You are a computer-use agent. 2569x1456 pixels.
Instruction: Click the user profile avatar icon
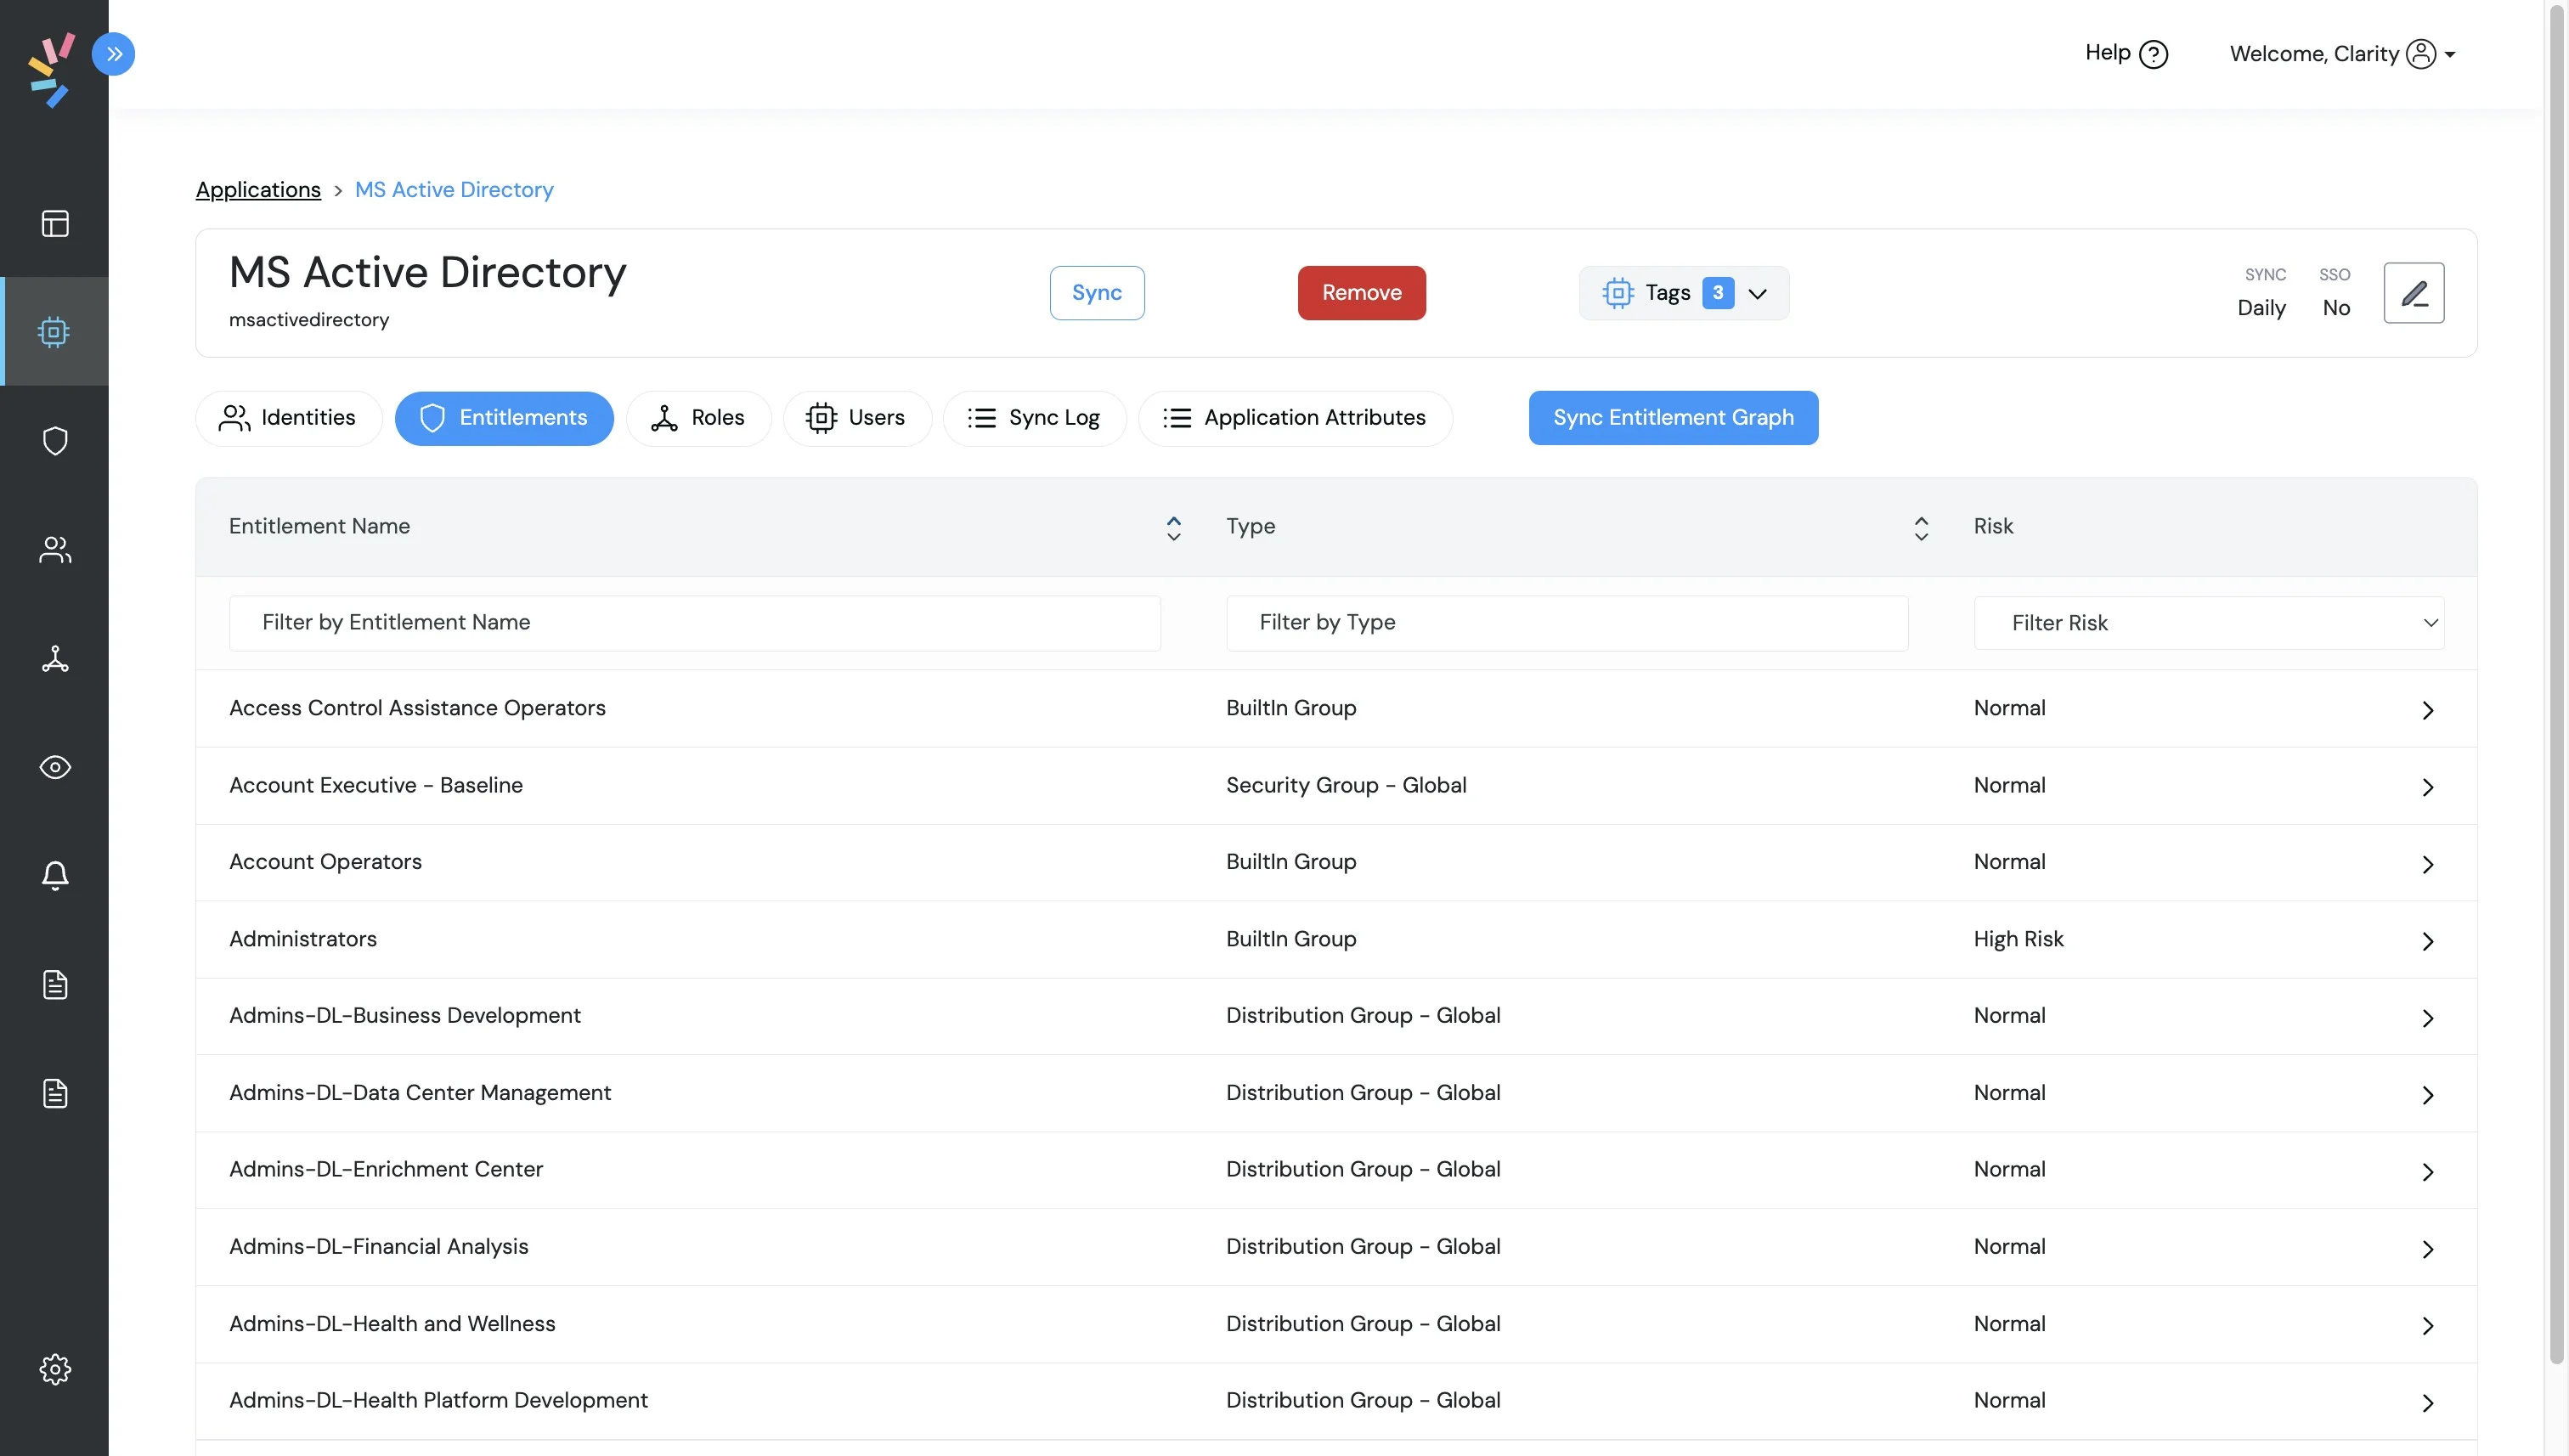click(2420, 53)
